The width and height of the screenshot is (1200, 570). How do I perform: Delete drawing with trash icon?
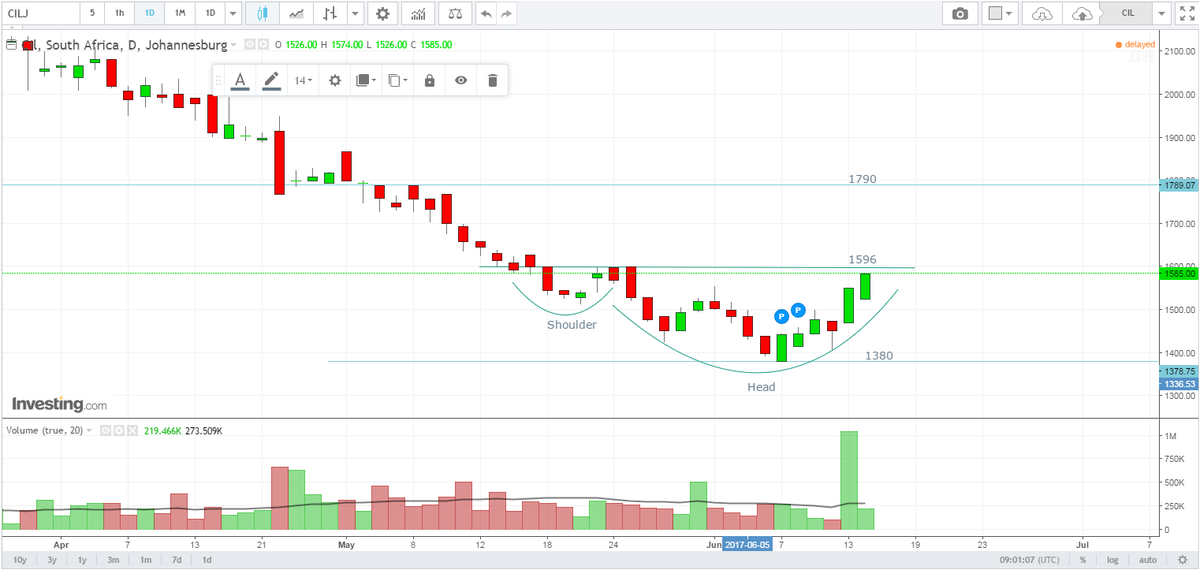tap(492, 80)
